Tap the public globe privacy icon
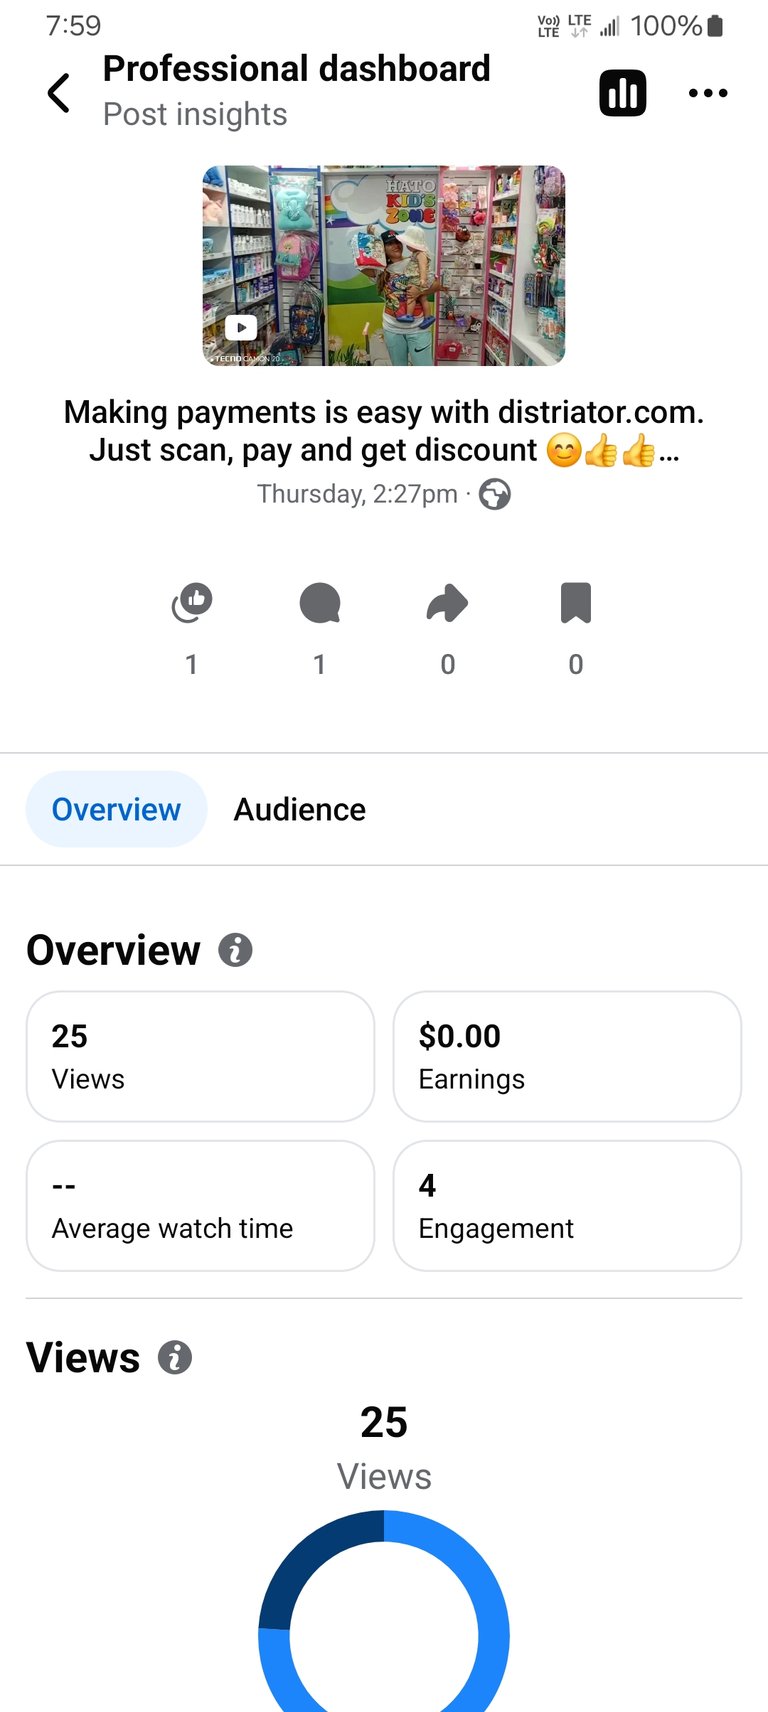The width and height of the screenshot is (768, 1712). [495, 494]
